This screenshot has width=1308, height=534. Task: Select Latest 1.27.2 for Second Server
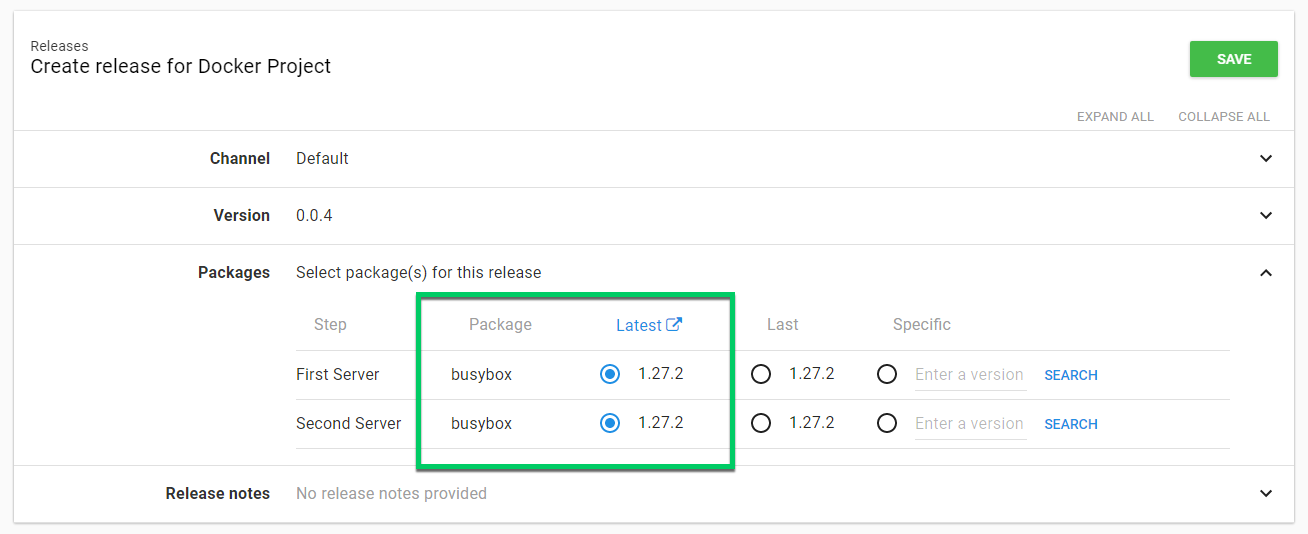click(610, 423)
